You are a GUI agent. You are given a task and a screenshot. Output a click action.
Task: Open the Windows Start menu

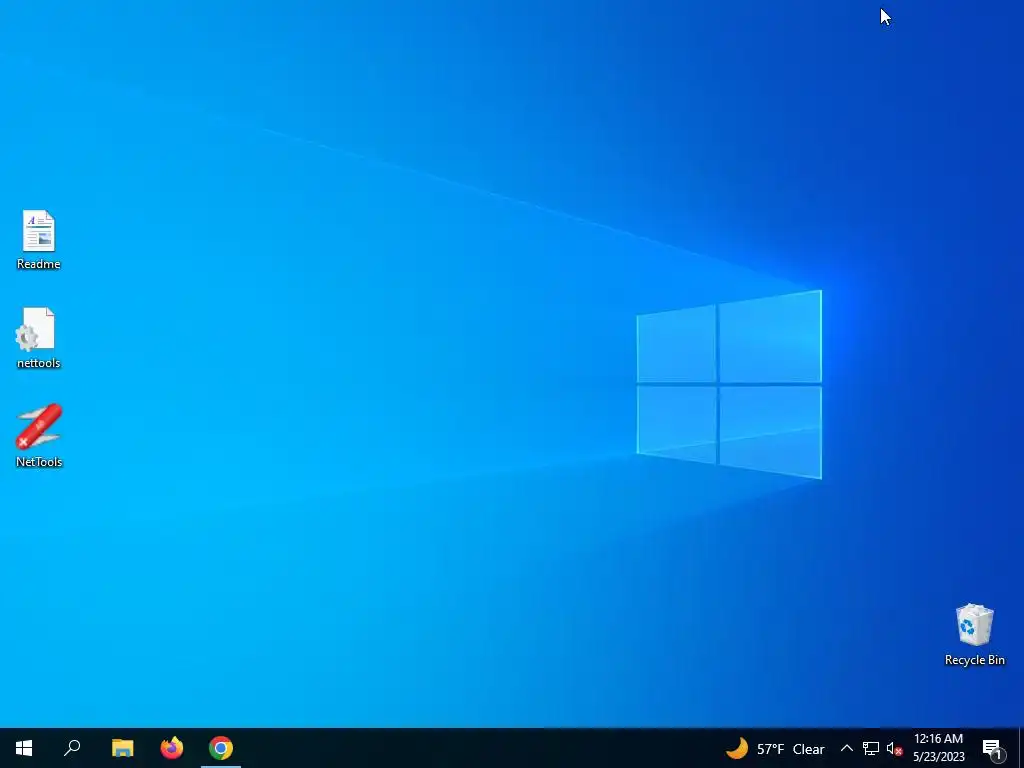click(x=24, y=748)
